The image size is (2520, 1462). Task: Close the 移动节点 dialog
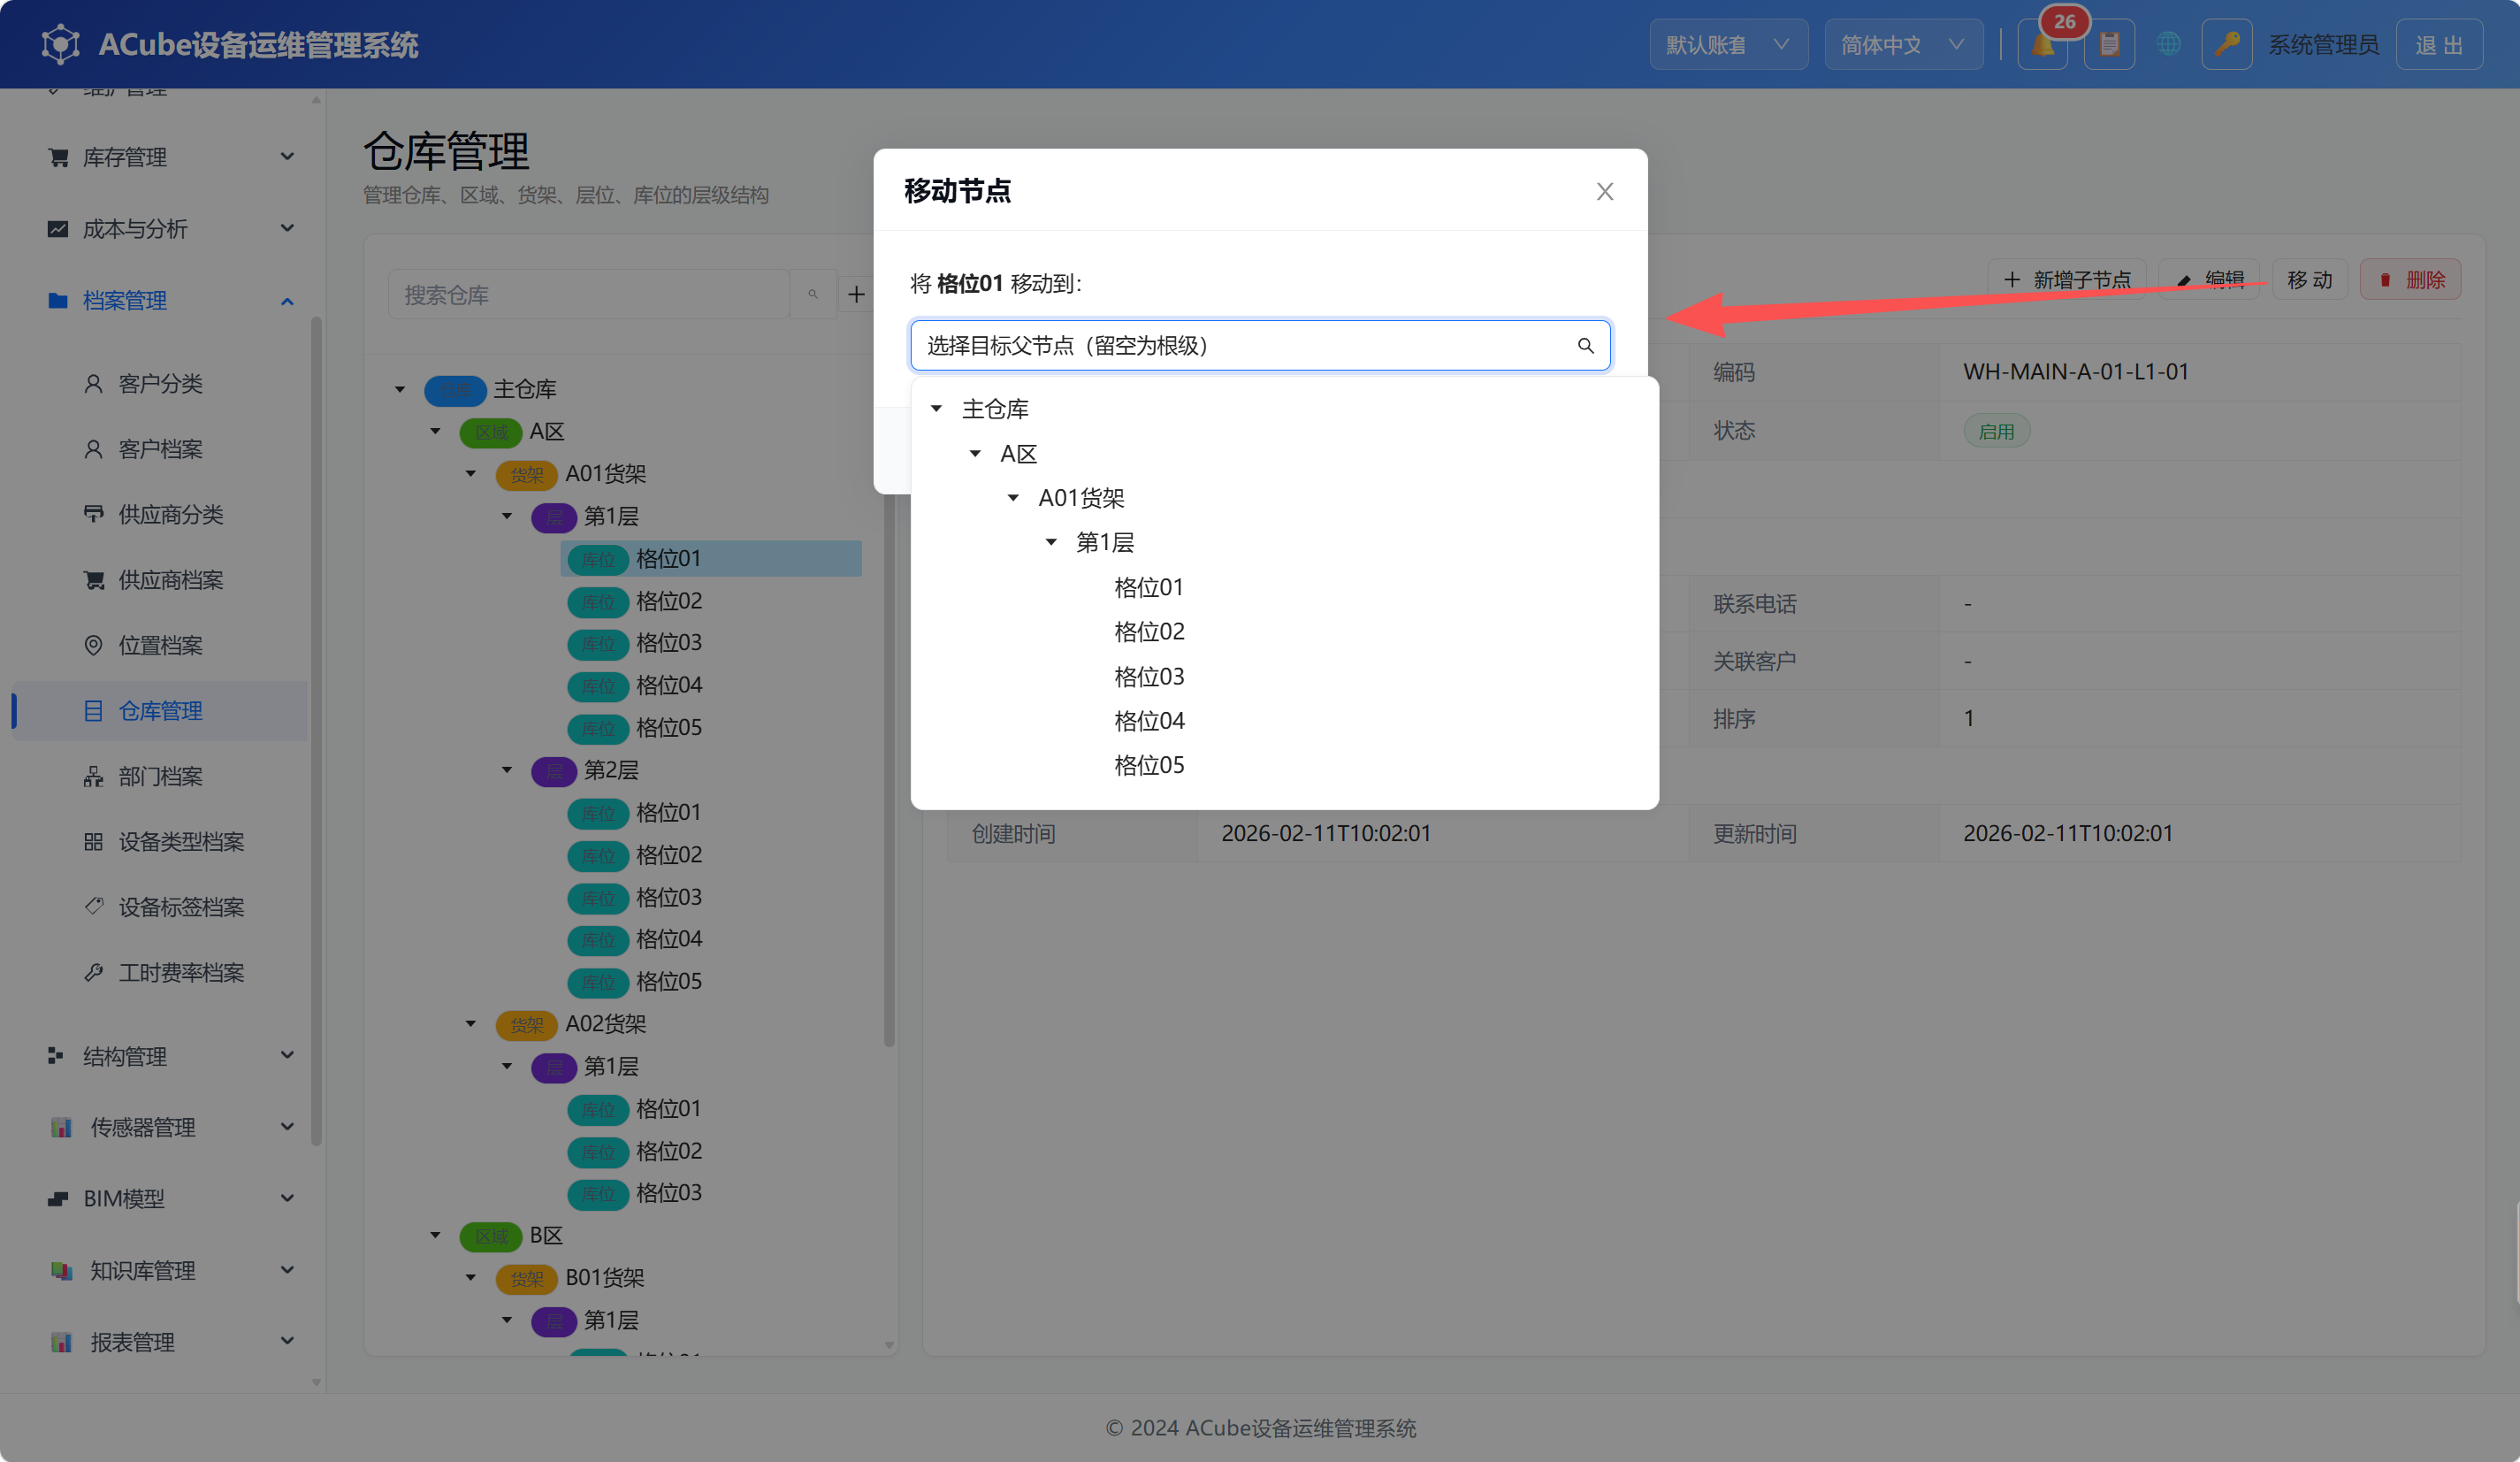[1605, 191]
